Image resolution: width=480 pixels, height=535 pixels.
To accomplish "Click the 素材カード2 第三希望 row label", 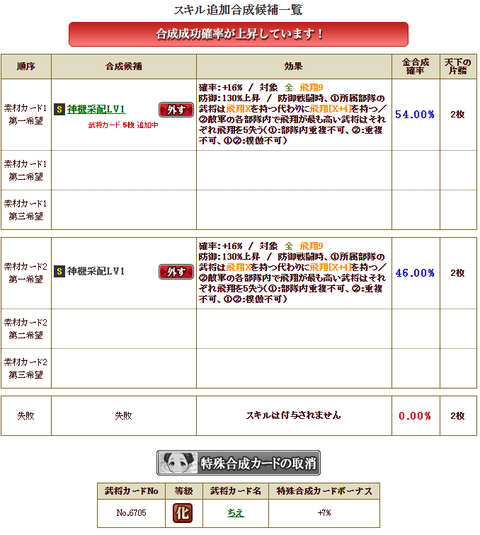I will click(26, 368).
